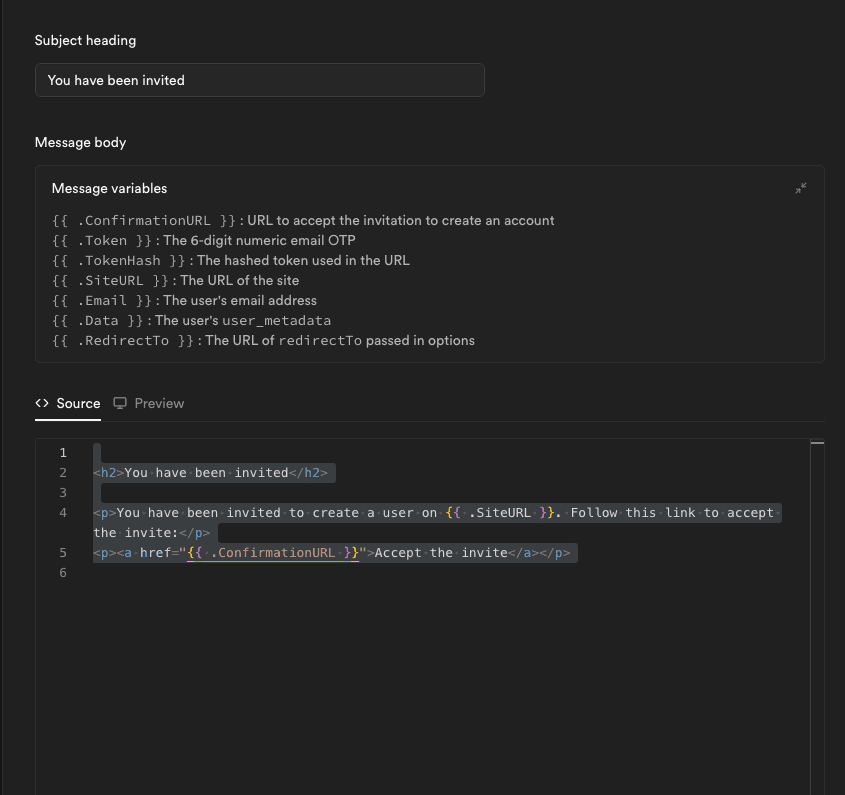Click the .SiteURL placeholder in editor line 4
Screen dimensions: 845x795
[500, 513]
